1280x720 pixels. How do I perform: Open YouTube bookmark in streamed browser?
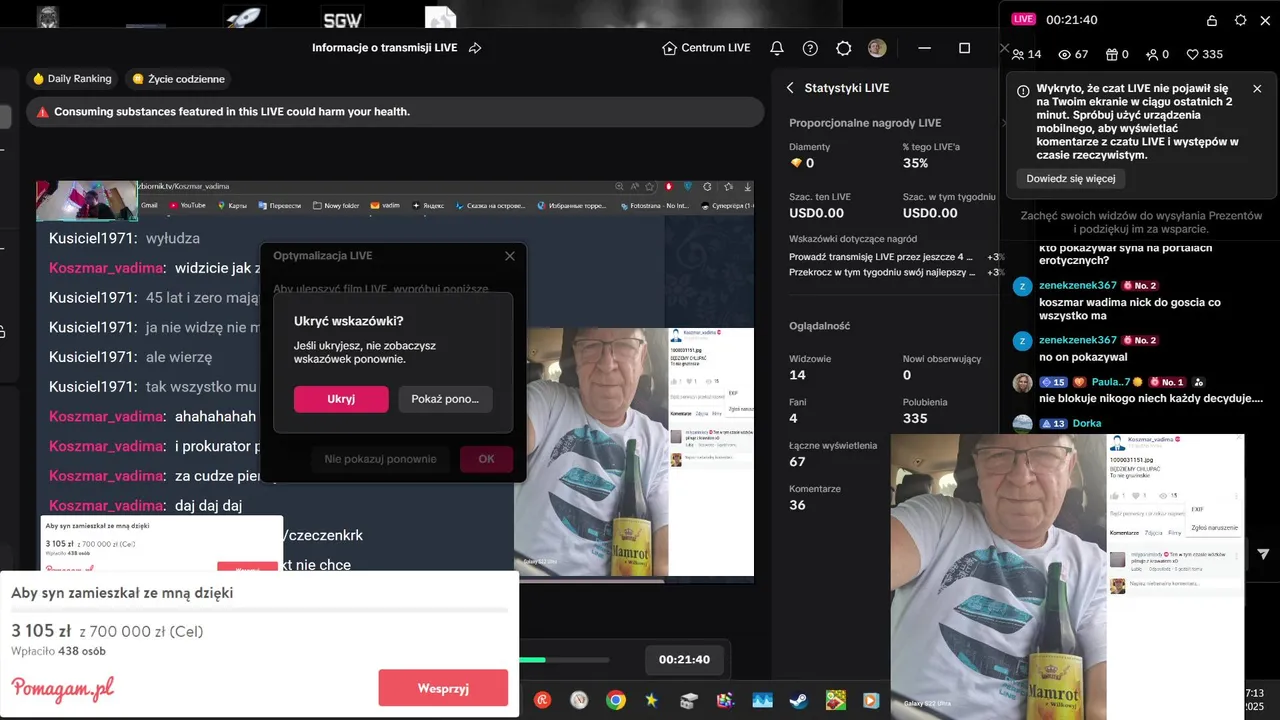tap(187, 205)
